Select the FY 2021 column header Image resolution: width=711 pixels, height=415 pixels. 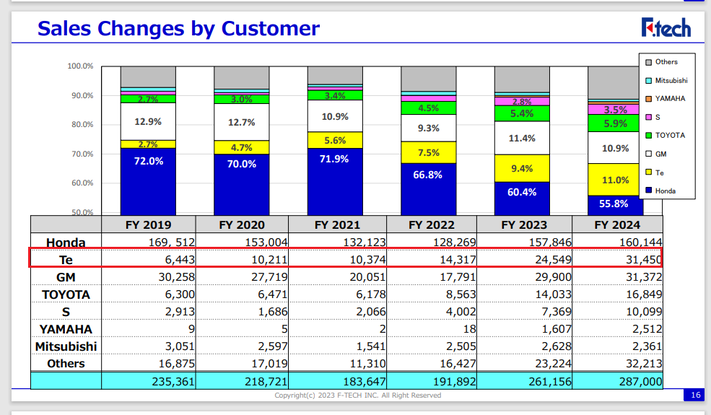337,225
